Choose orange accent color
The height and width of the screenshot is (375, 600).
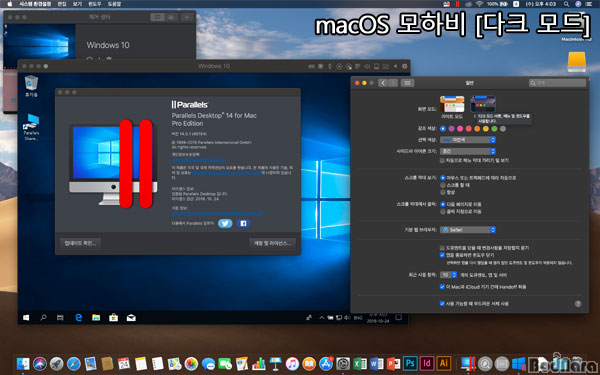477,129
